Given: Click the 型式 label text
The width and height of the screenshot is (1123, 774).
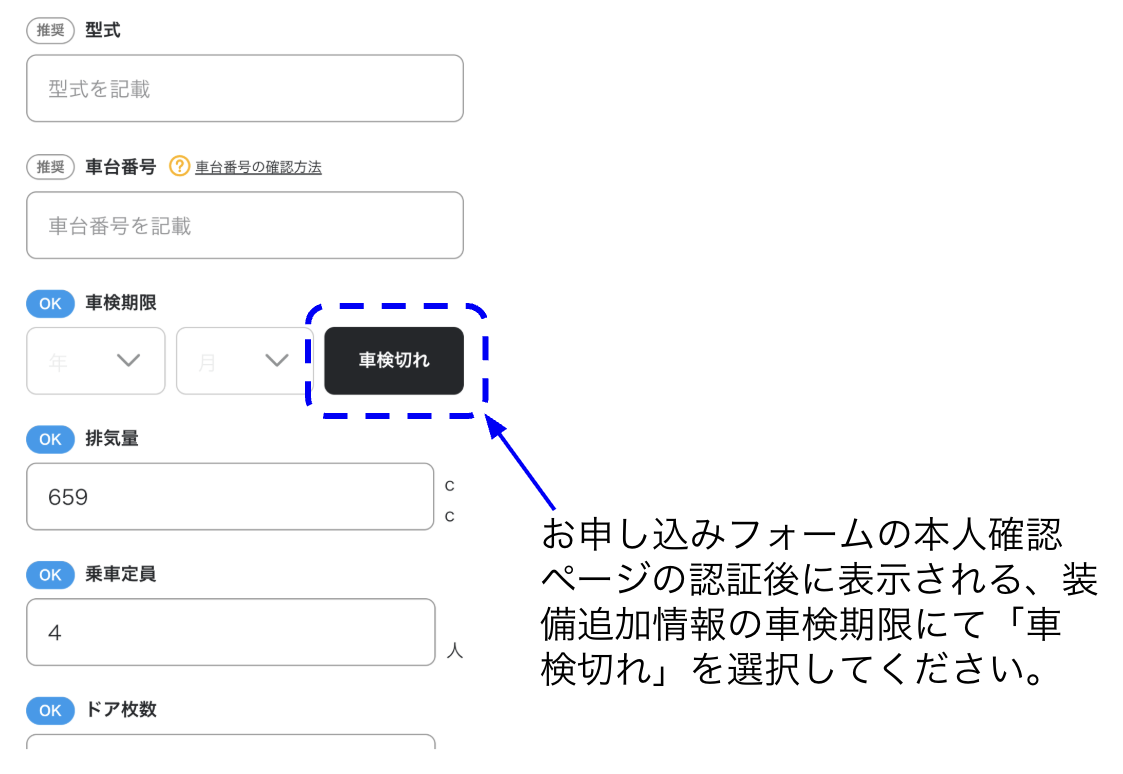Looking at the screenshot, I should (103, 30).
